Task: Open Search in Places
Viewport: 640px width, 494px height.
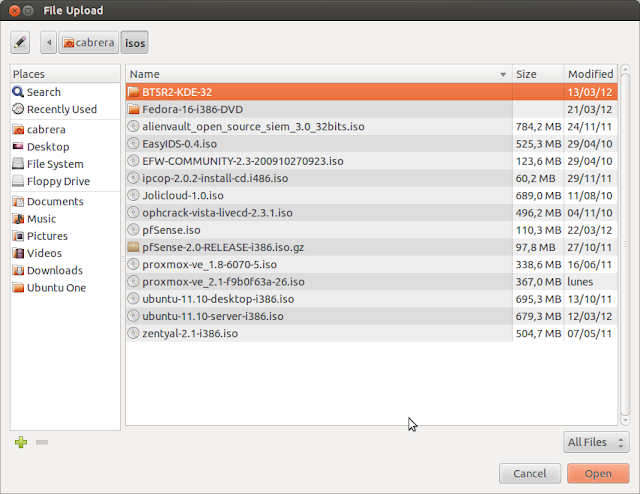Action: click(x=65, y=92)
